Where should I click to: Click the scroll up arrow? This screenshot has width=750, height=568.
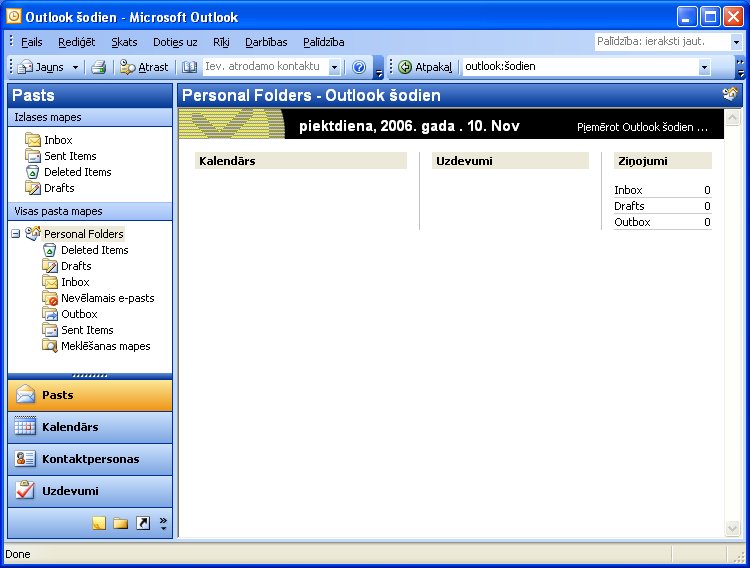pyautogui.click(x=732, y=118)
